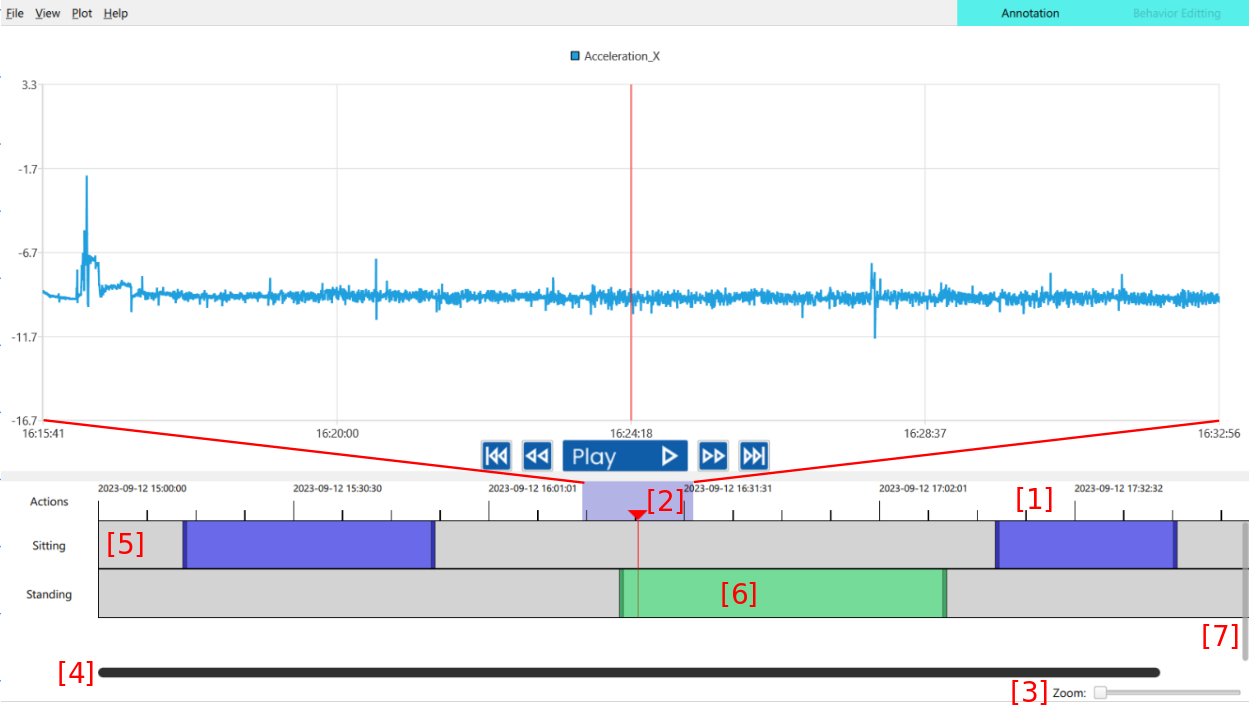Open the File menu
The image size is (1249, 707).
click(x=15, y=13)
